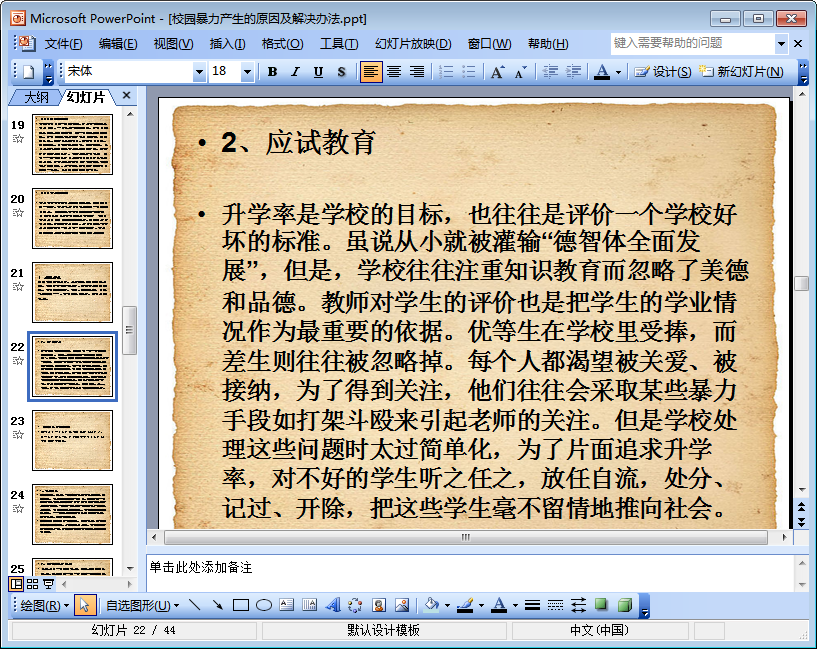This screenshot has height=649, width=817.
Task: Open the 格式(O) menu
Action: coord(282,44)
